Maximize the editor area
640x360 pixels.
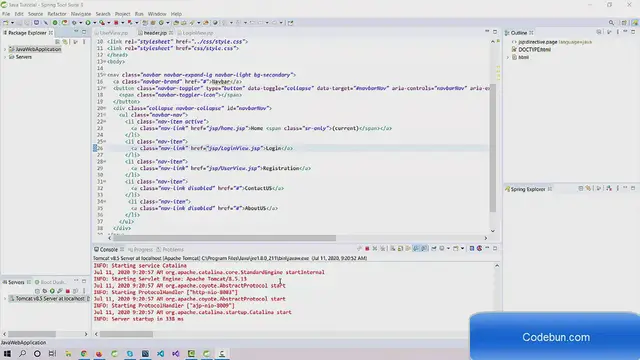click(495, 32)
